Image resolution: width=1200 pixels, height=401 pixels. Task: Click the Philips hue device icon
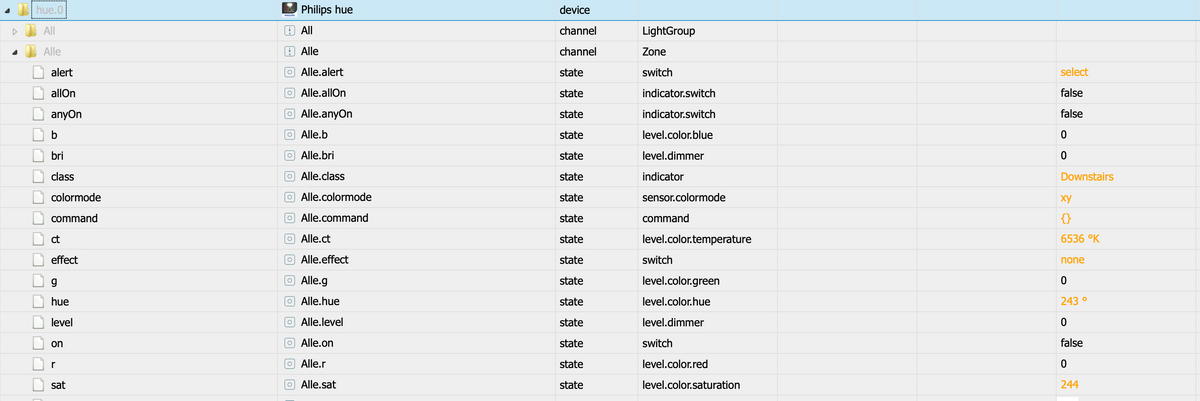tap(291, 9)
